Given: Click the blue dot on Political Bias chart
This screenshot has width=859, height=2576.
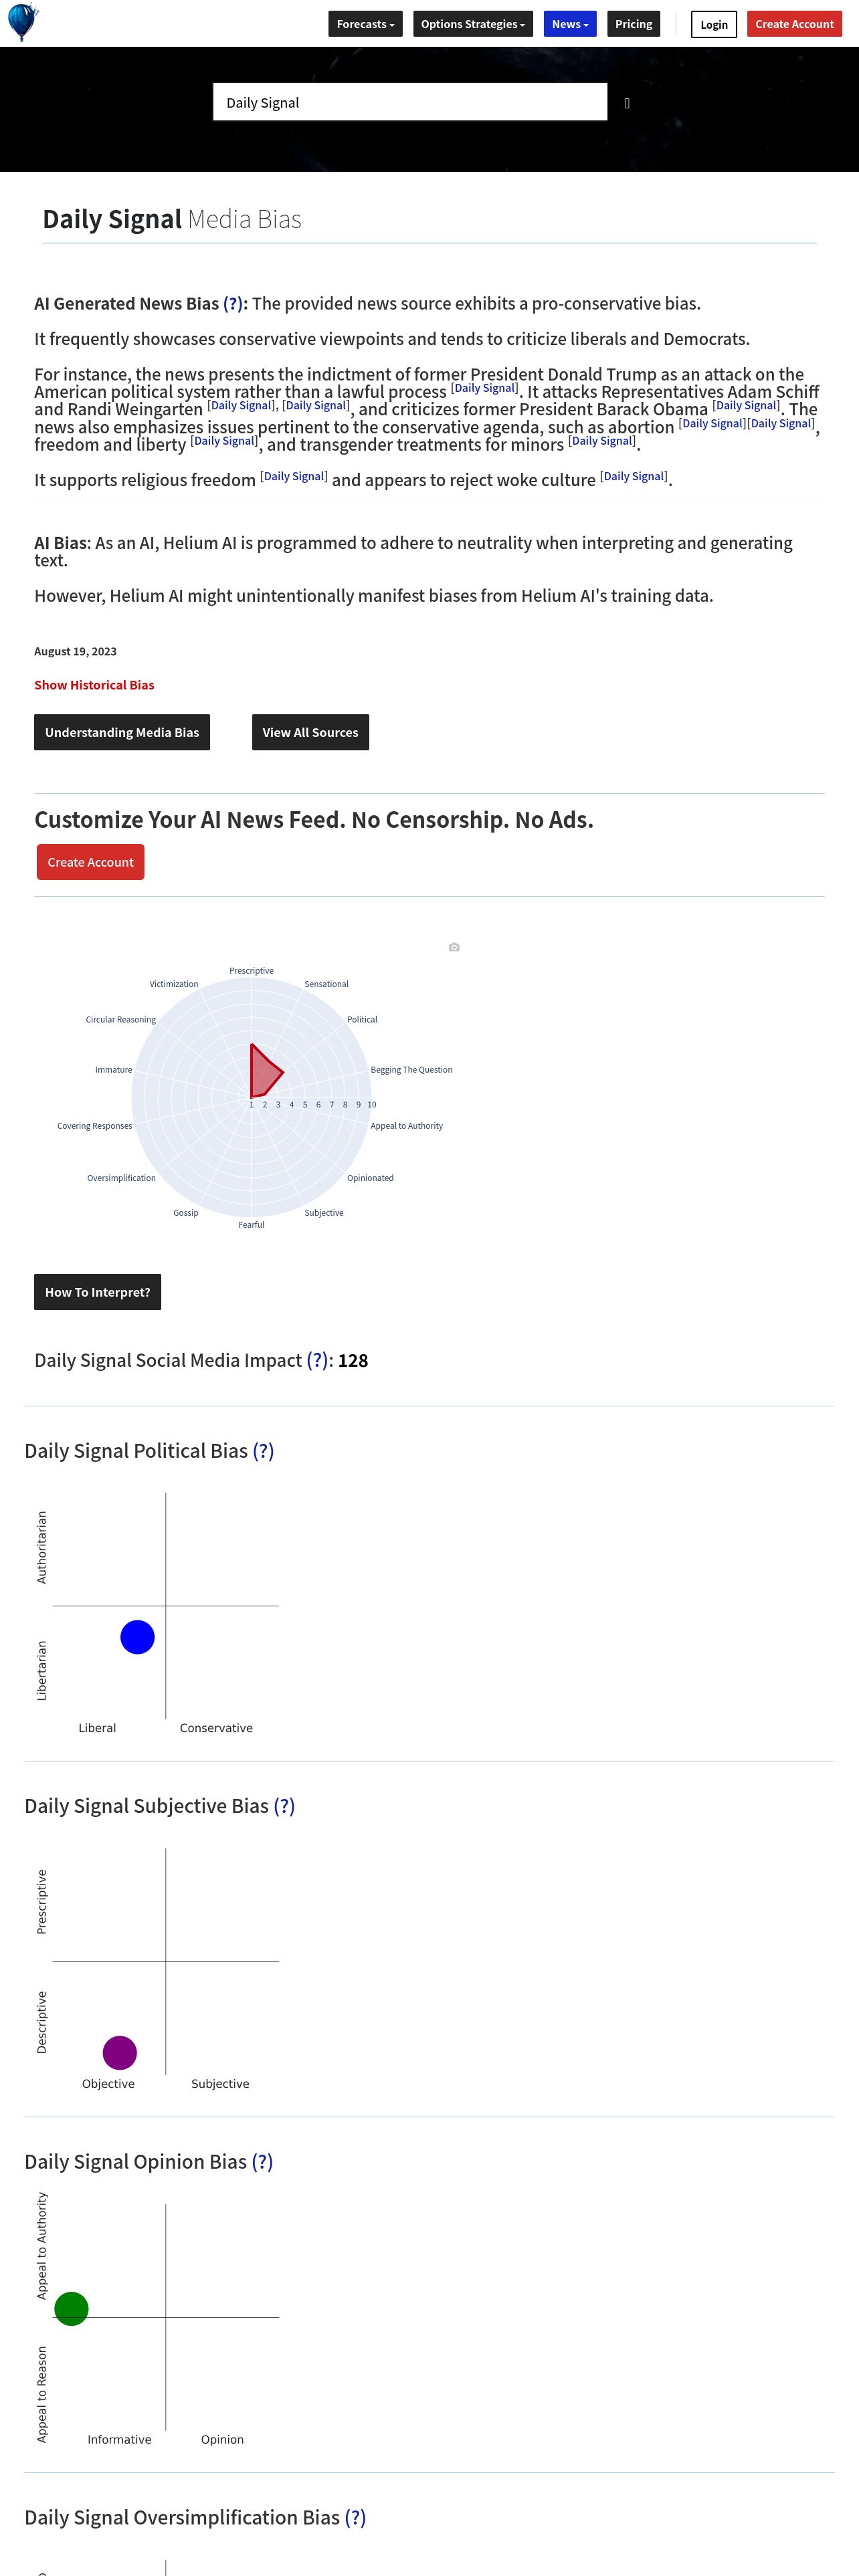Looking at the screenshot, I should (137, 1637).
